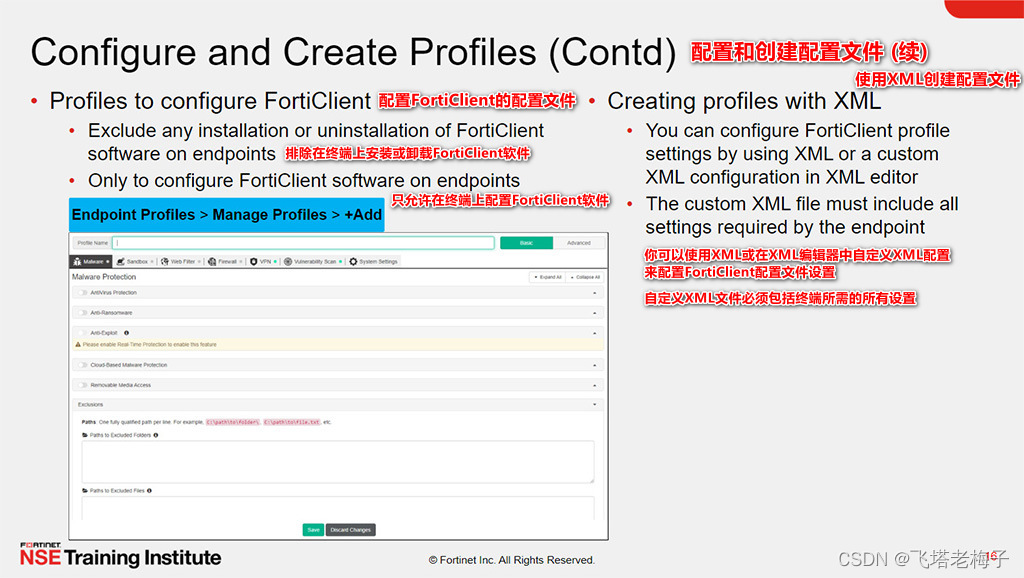Click the System Settings gear icon
The image size is (1024, 578).
coord(353,261)
